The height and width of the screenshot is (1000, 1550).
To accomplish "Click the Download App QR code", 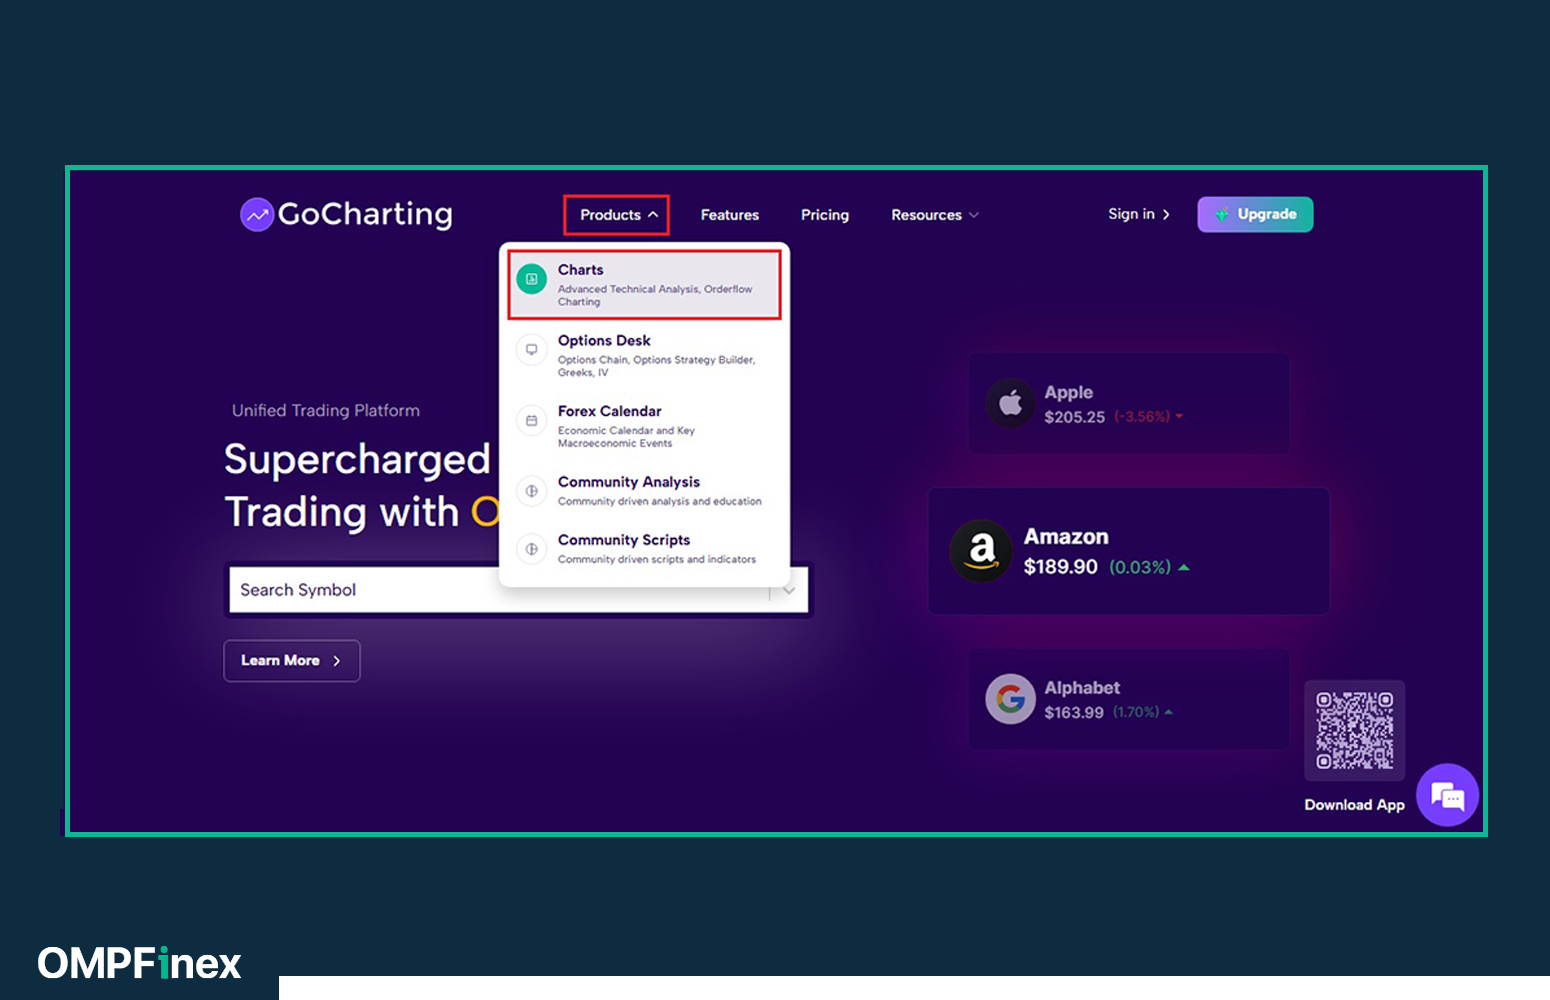I will click(x=1355, y=730).
